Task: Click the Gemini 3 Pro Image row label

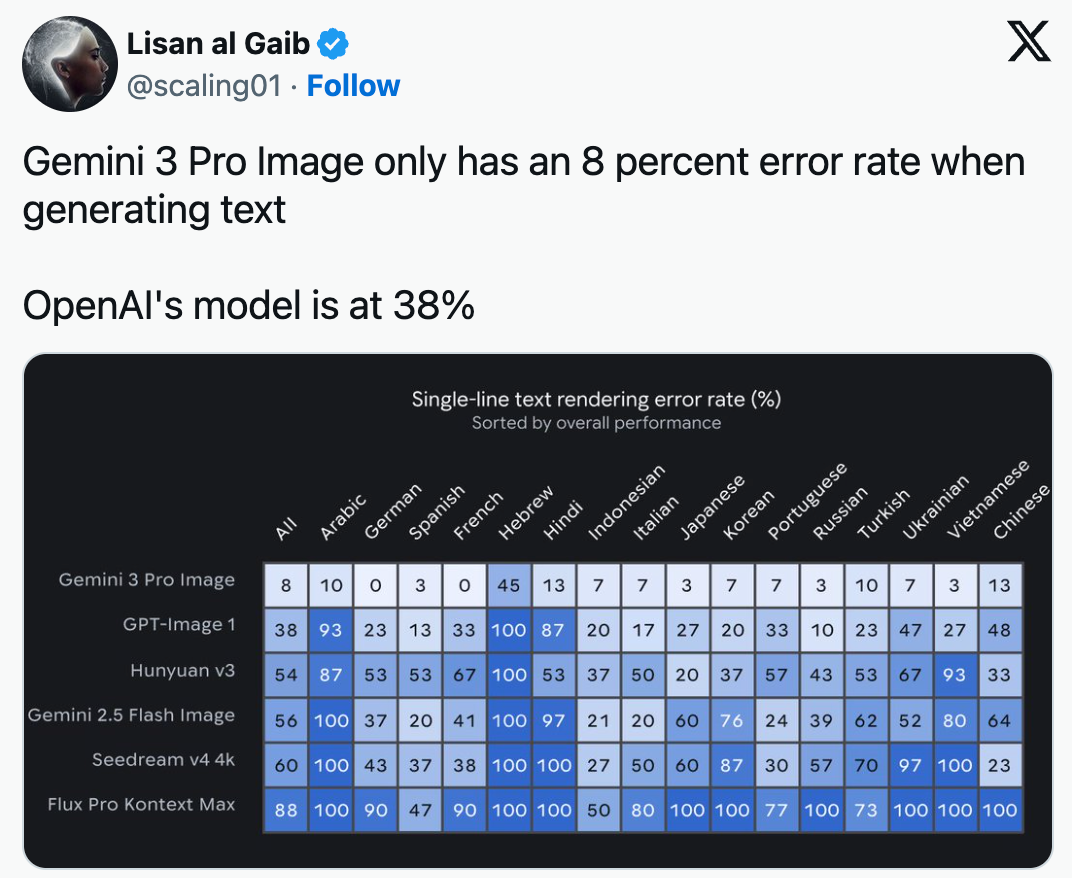Action: click(147, 580)
